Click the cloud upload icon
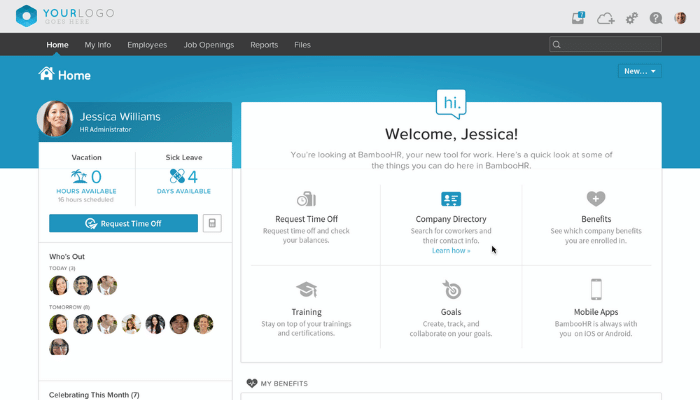The height and width of the screenshot is (400, 700). pos(606,18)
